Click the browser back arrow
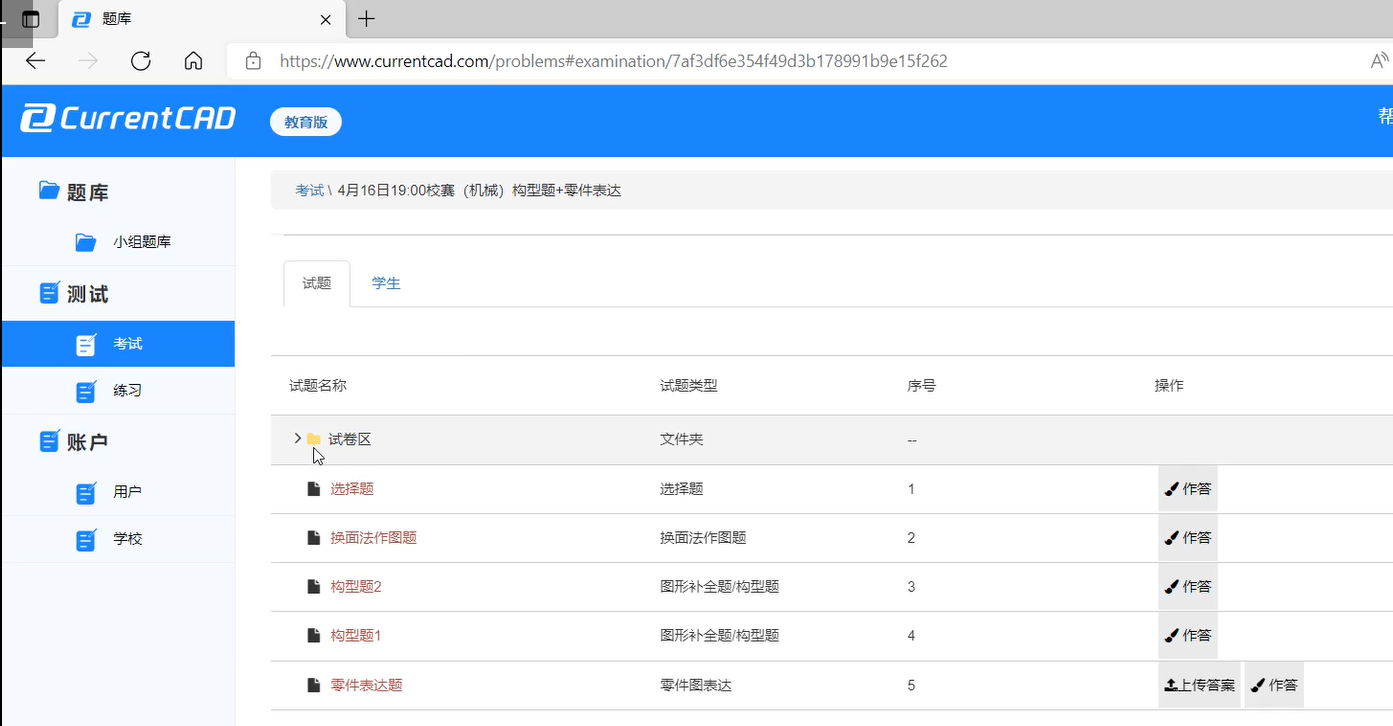The width and height of the screenshot is (1393, 726). pos(36,61)
